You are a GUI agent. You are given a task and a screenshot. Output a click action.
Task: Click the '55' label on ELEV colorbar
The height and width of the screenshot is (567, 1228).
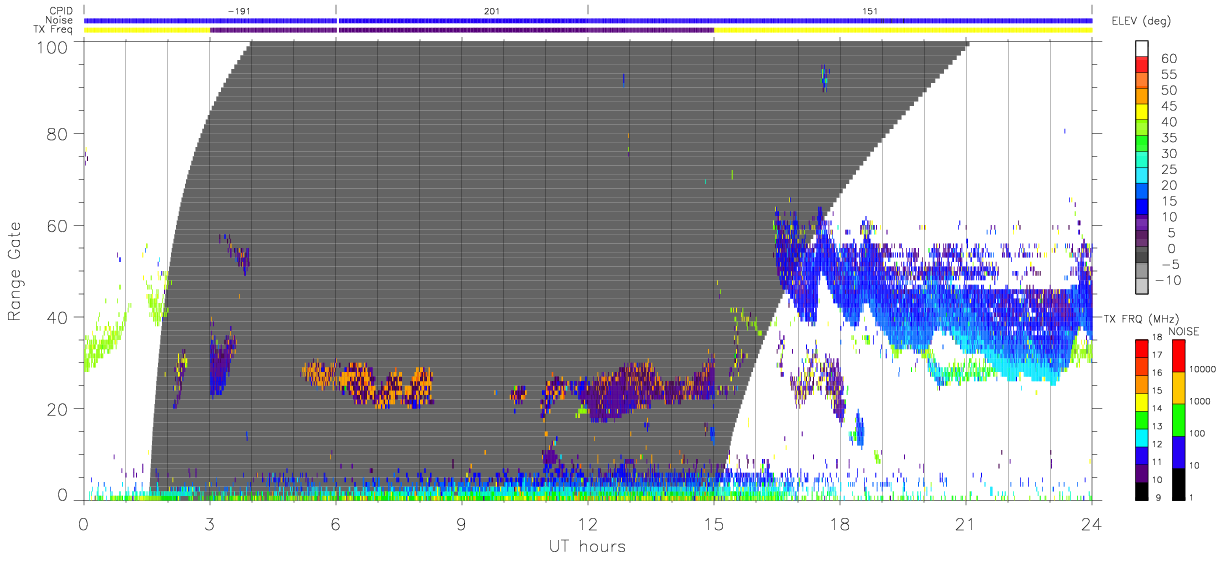pos(1169,74)
